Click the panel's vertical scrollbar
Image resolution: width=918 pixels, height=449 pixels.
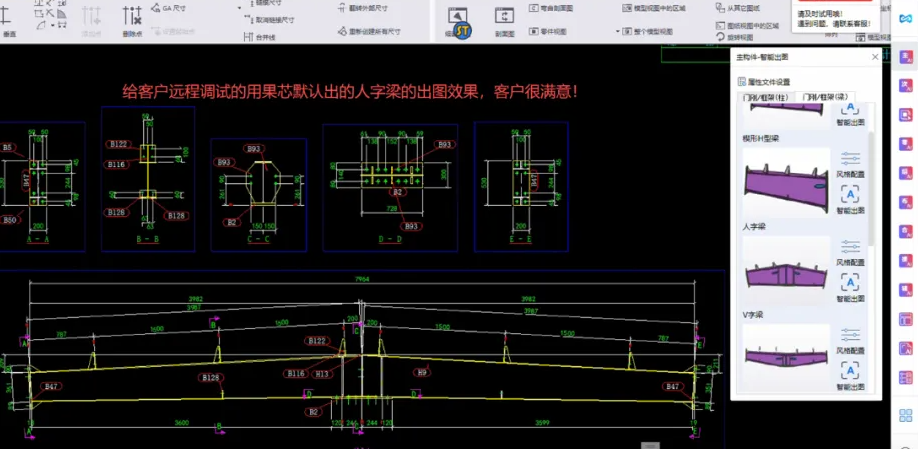coord(871,180)
